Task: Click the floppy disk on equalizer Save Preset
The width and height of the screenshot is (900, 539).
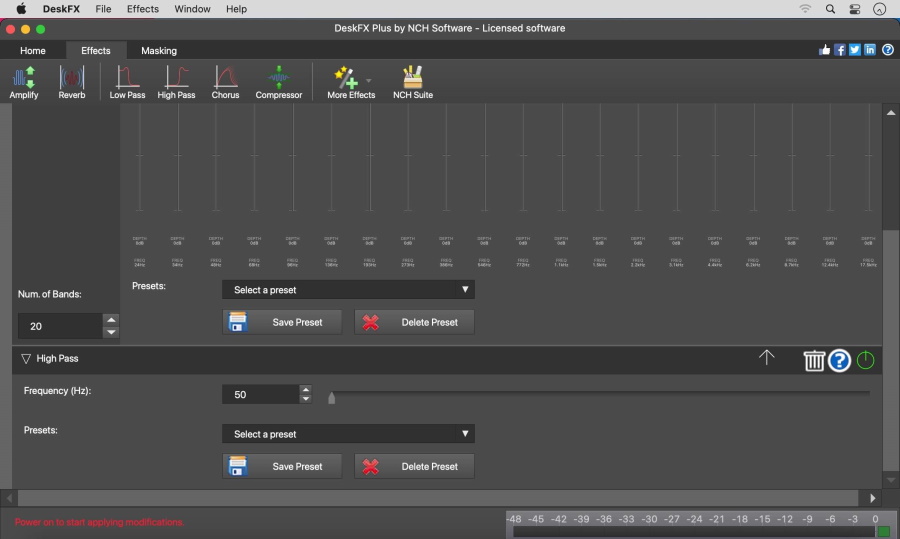Action: (x=238, y=322)
